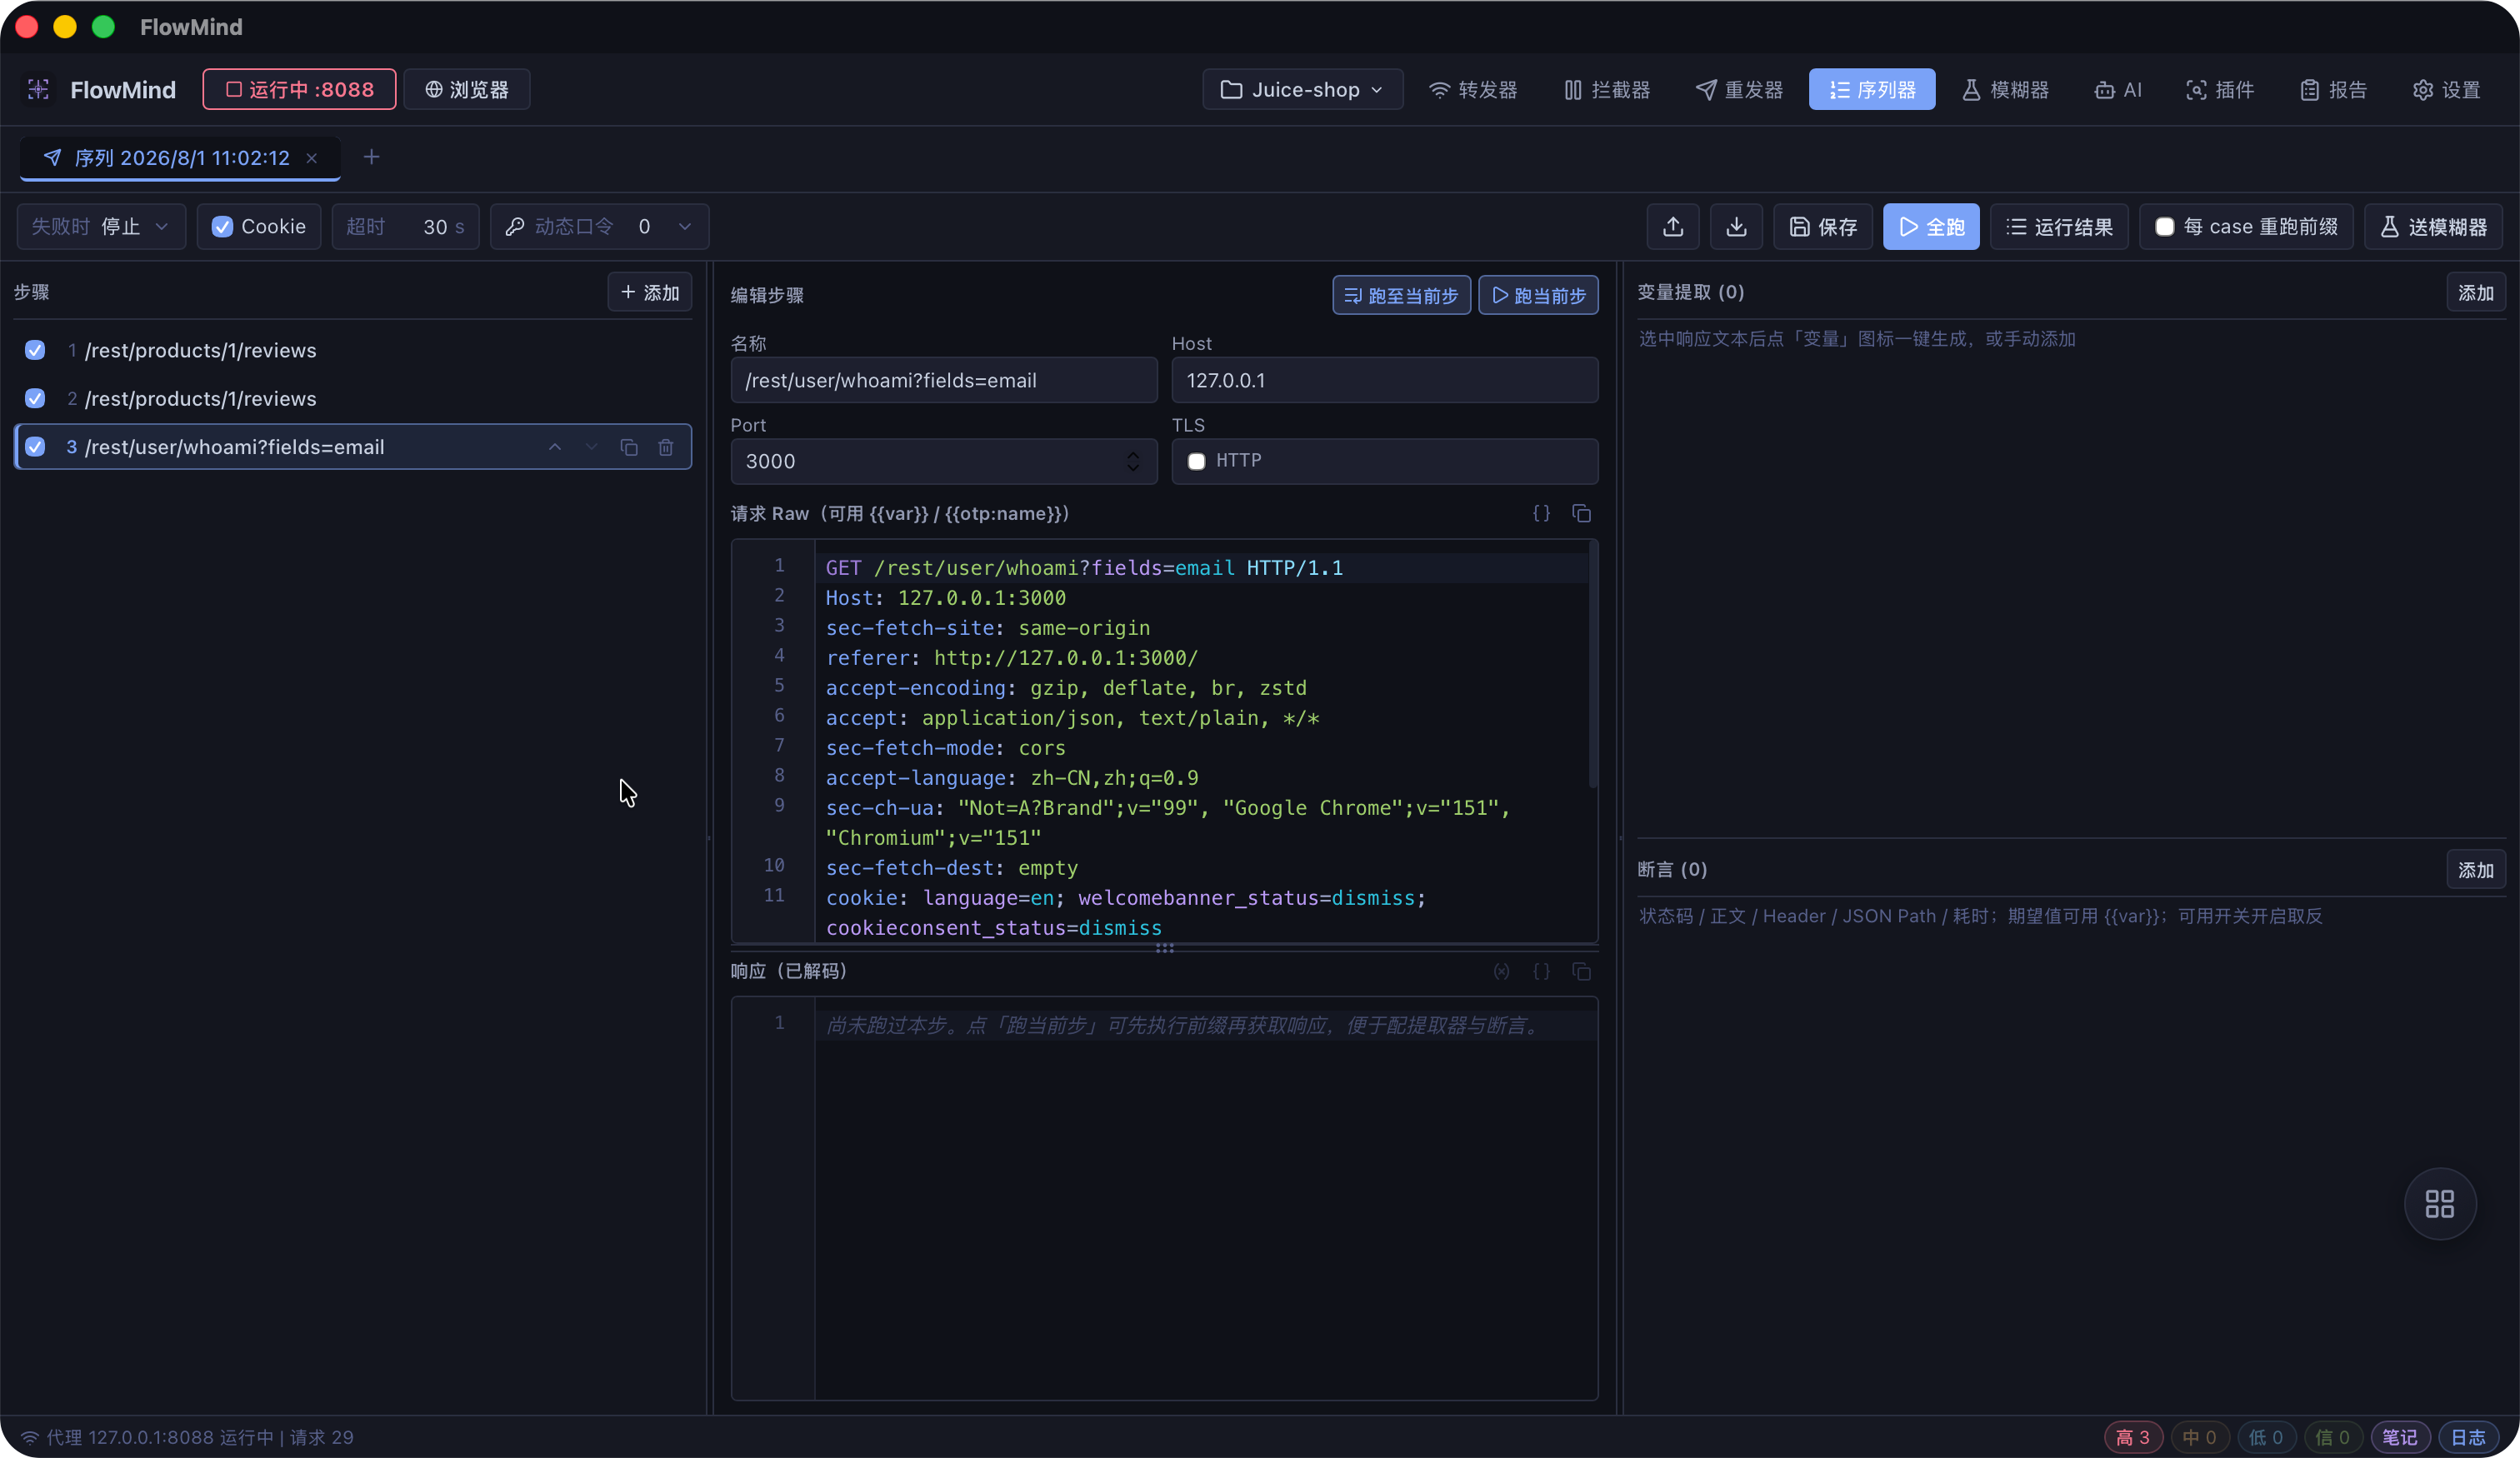Viewport: 2520px width, 1458px height.
Task: Enable the TLS HTTP checkbox
Action: click(1196, 461)
